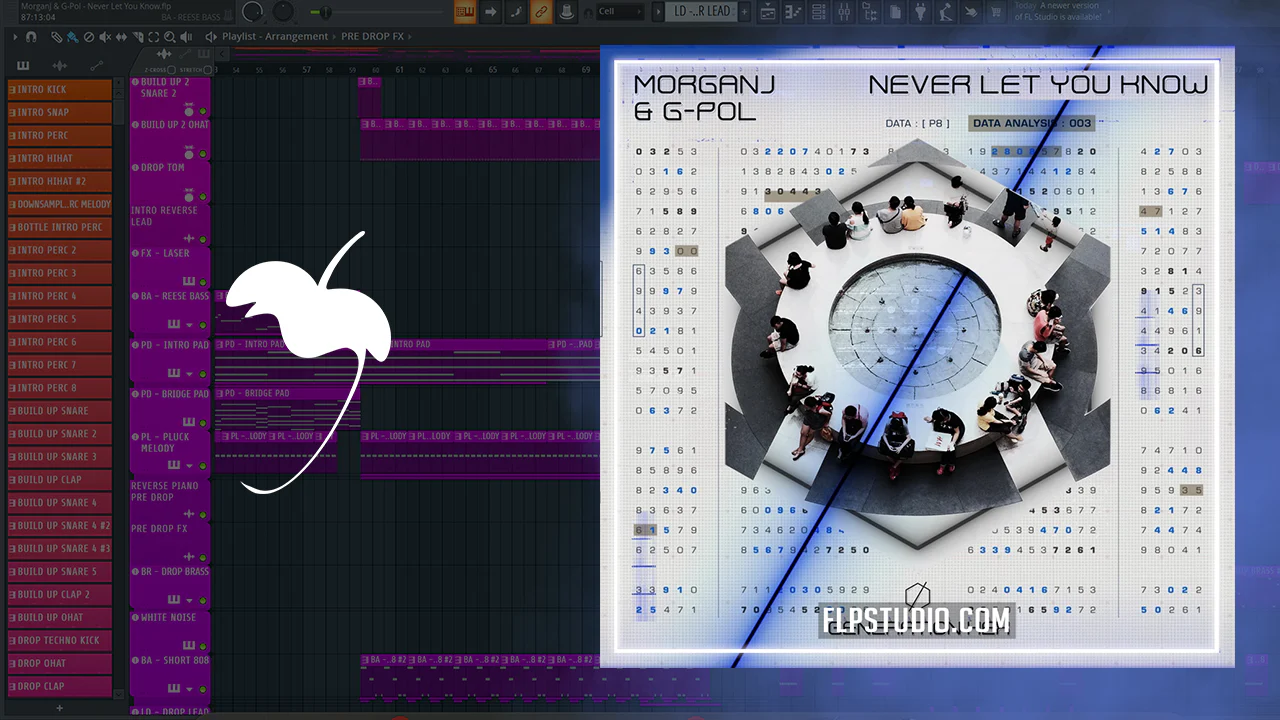Select the BOTTLE INTRO PERC pattern

tap(60, 227)
